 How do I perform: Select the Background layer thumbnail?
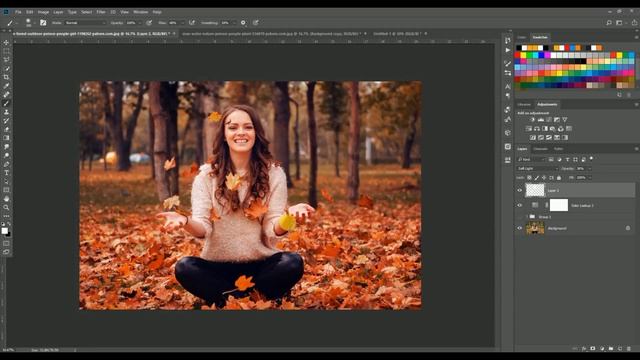[535, 228]
